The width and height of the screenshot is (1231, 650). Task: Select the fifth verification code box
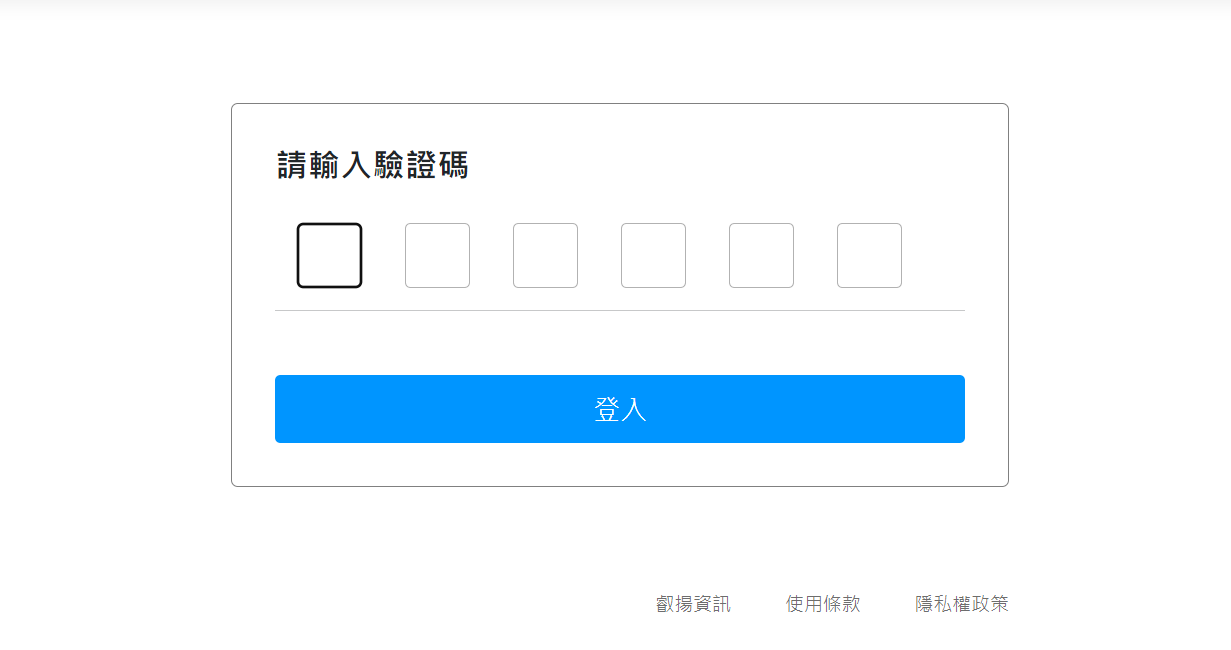point(761,255)
